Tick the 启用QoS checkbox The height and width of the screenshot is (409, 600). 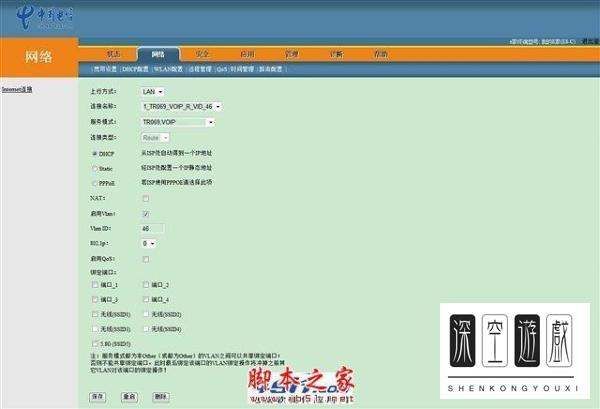point(146,259)
